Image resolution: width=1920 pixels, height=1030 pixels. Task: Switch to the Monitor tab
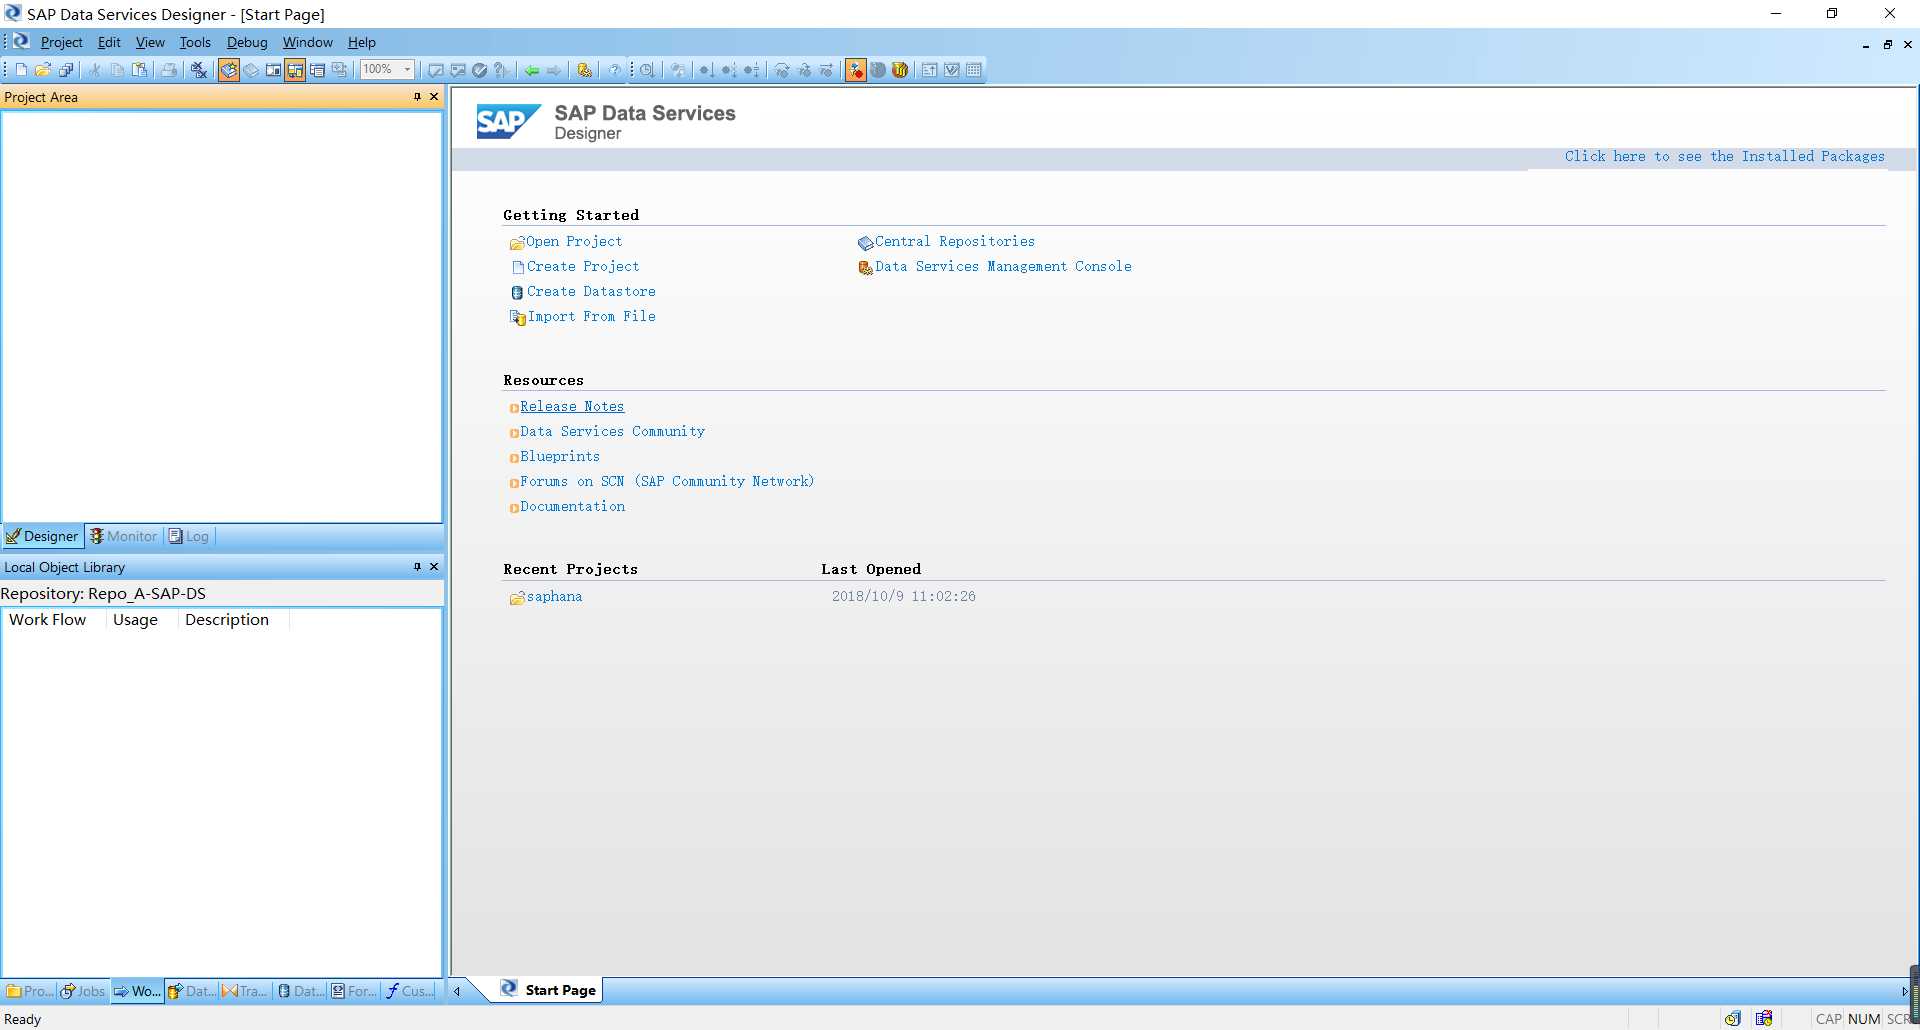coord(124,536)
